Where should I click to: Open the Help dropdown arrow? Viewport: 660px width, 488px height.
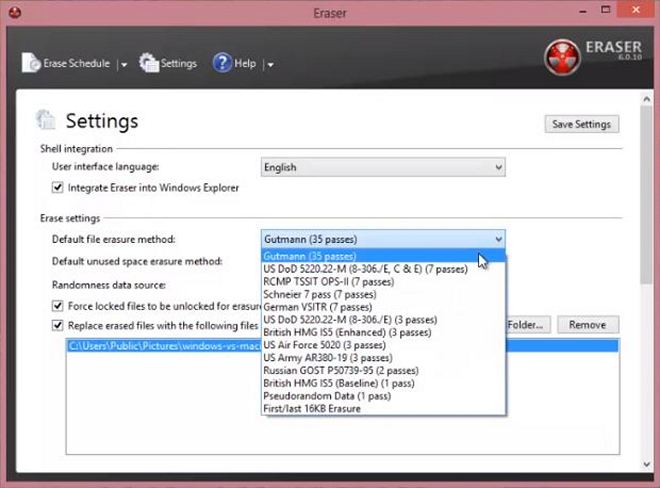tap(271, 64)
